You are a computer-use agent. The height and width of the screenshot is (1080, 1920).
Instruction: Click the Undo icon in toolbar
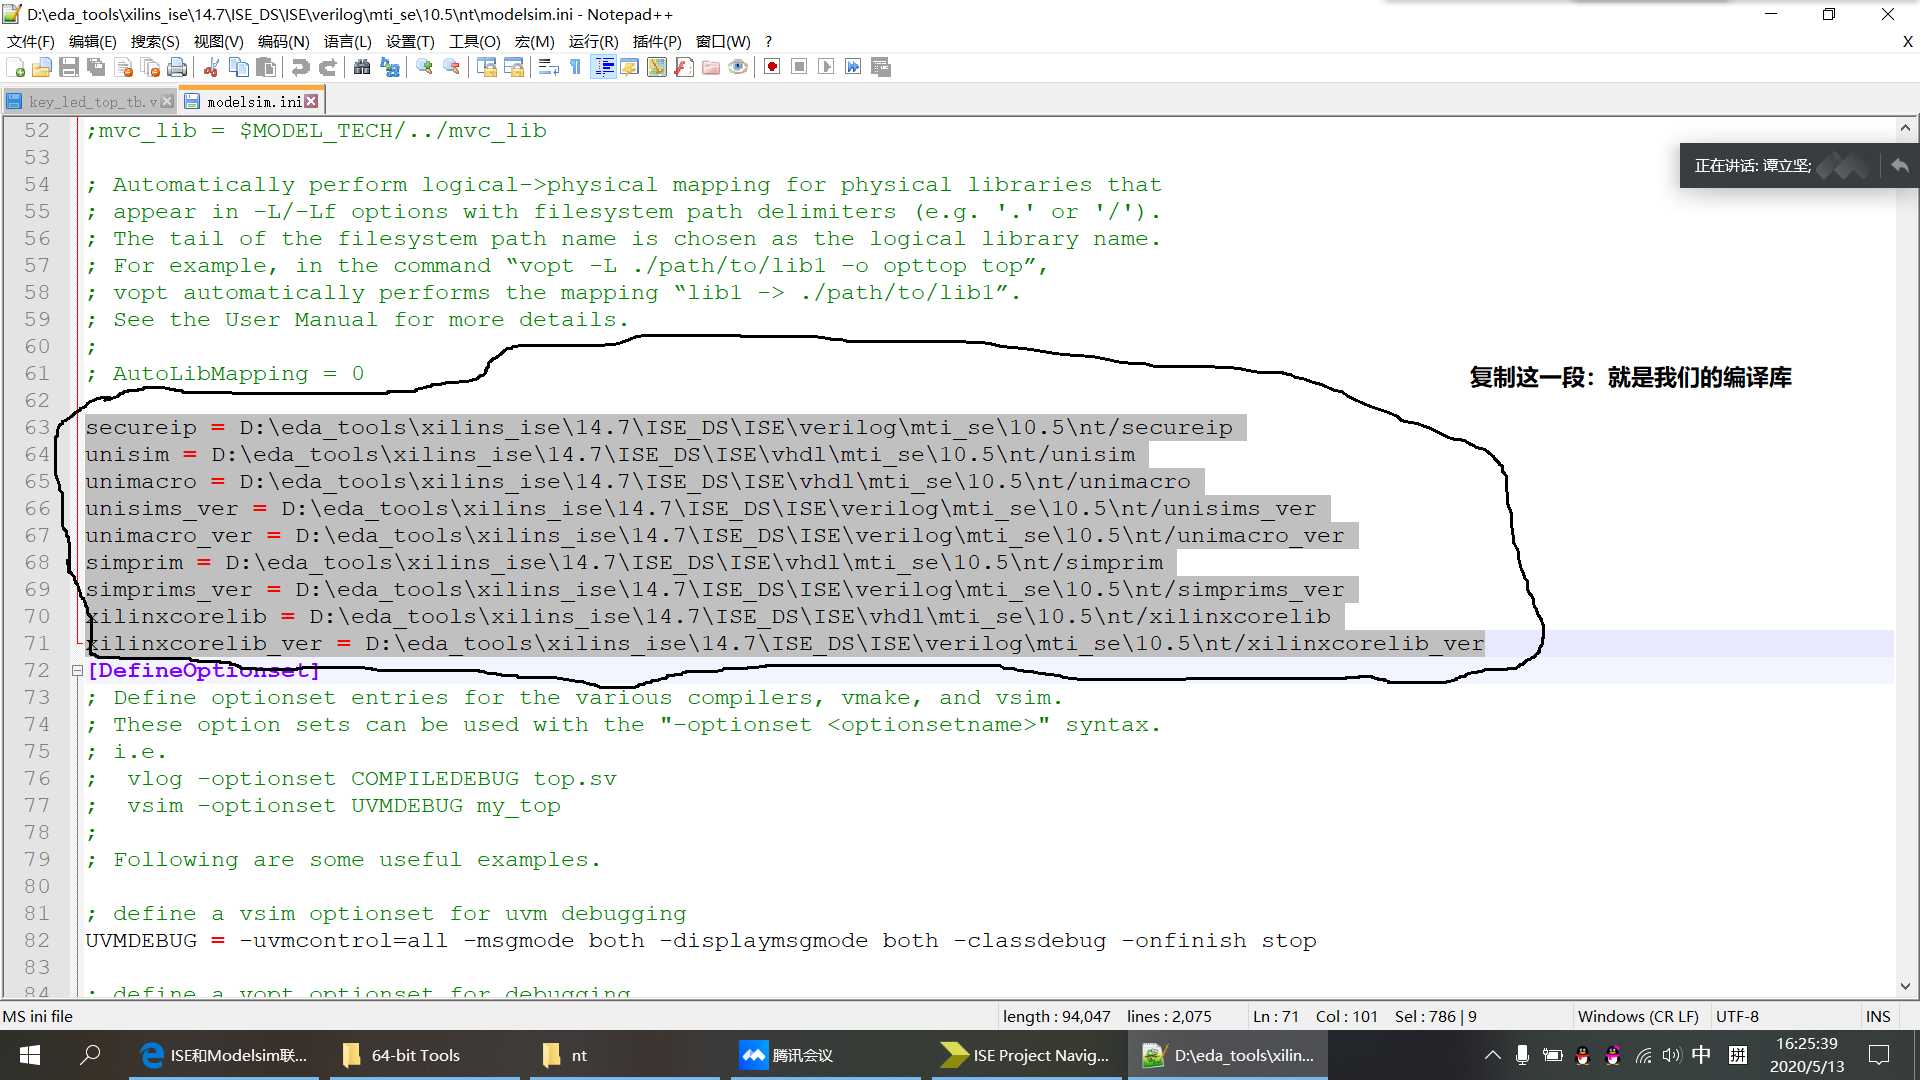pos(298,67)
